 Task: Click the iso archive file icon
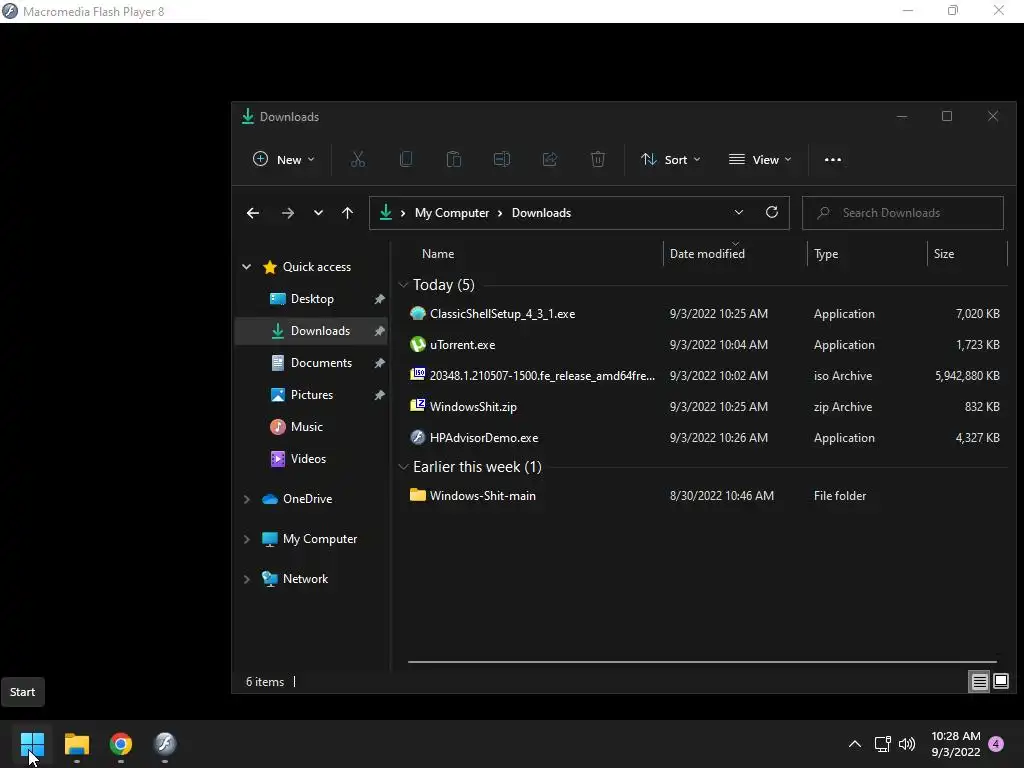click(x=417, y=375)
